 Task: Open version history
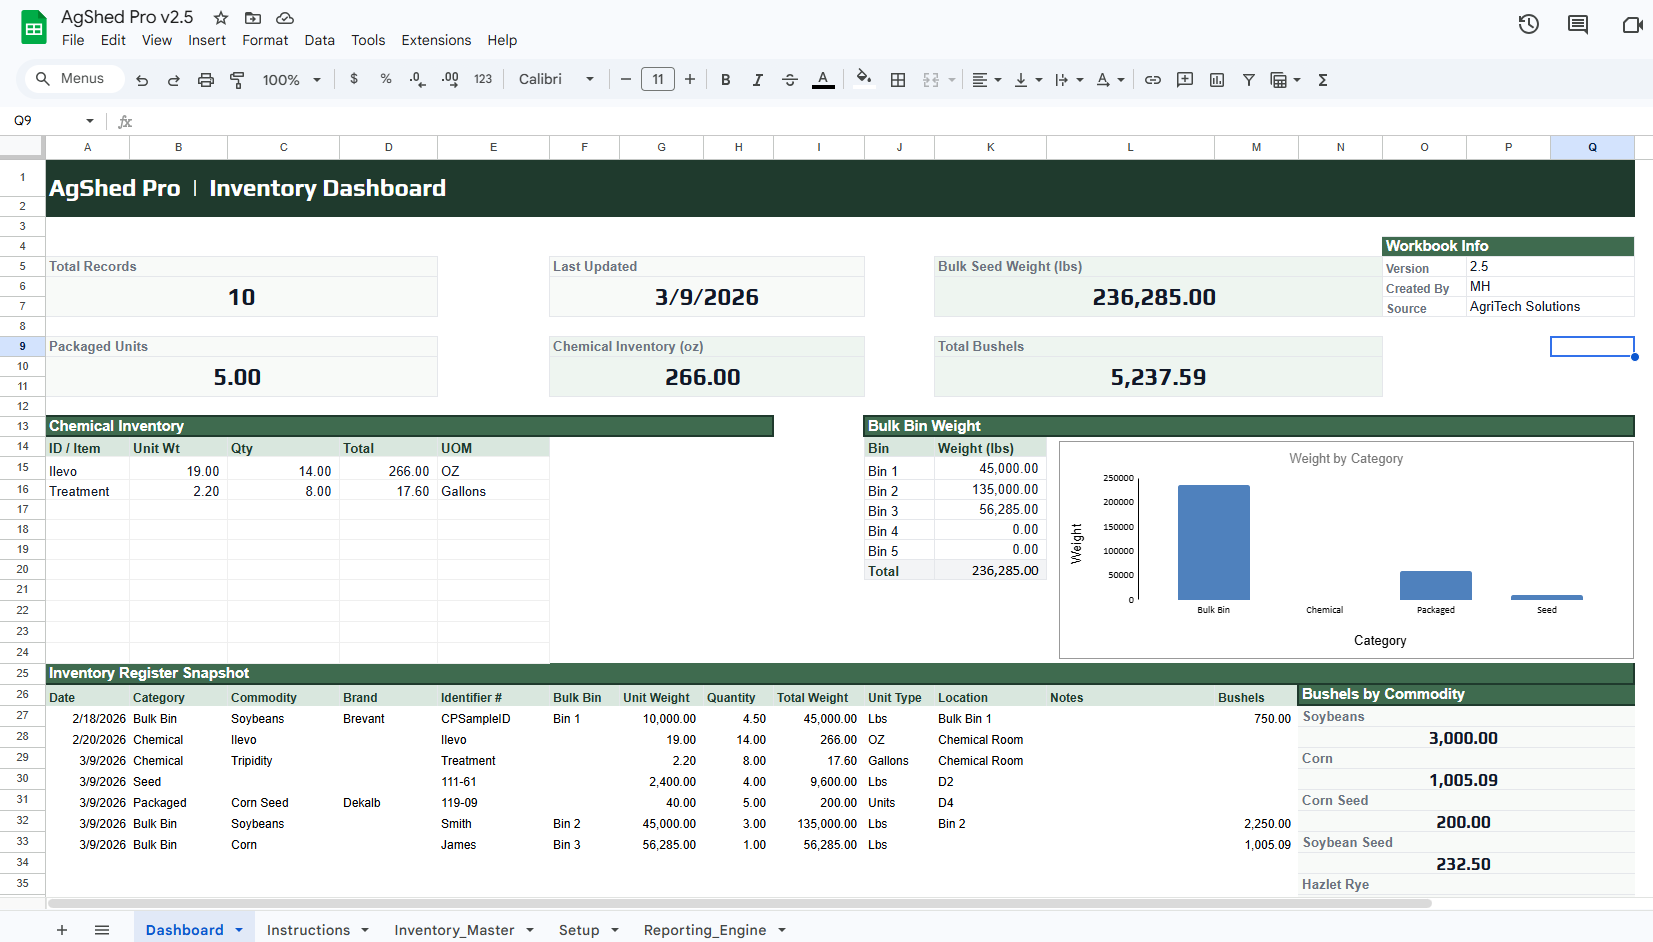point(1528,24)
